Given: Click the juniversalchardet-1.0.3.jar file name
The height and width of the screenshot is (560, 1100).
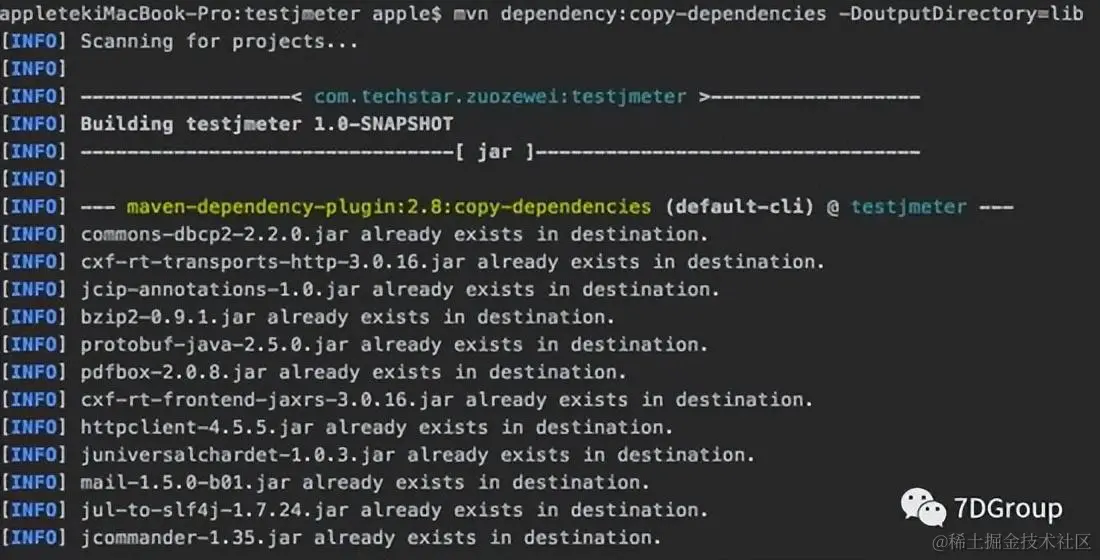Looking at the screenshot, I should point(238,455).
